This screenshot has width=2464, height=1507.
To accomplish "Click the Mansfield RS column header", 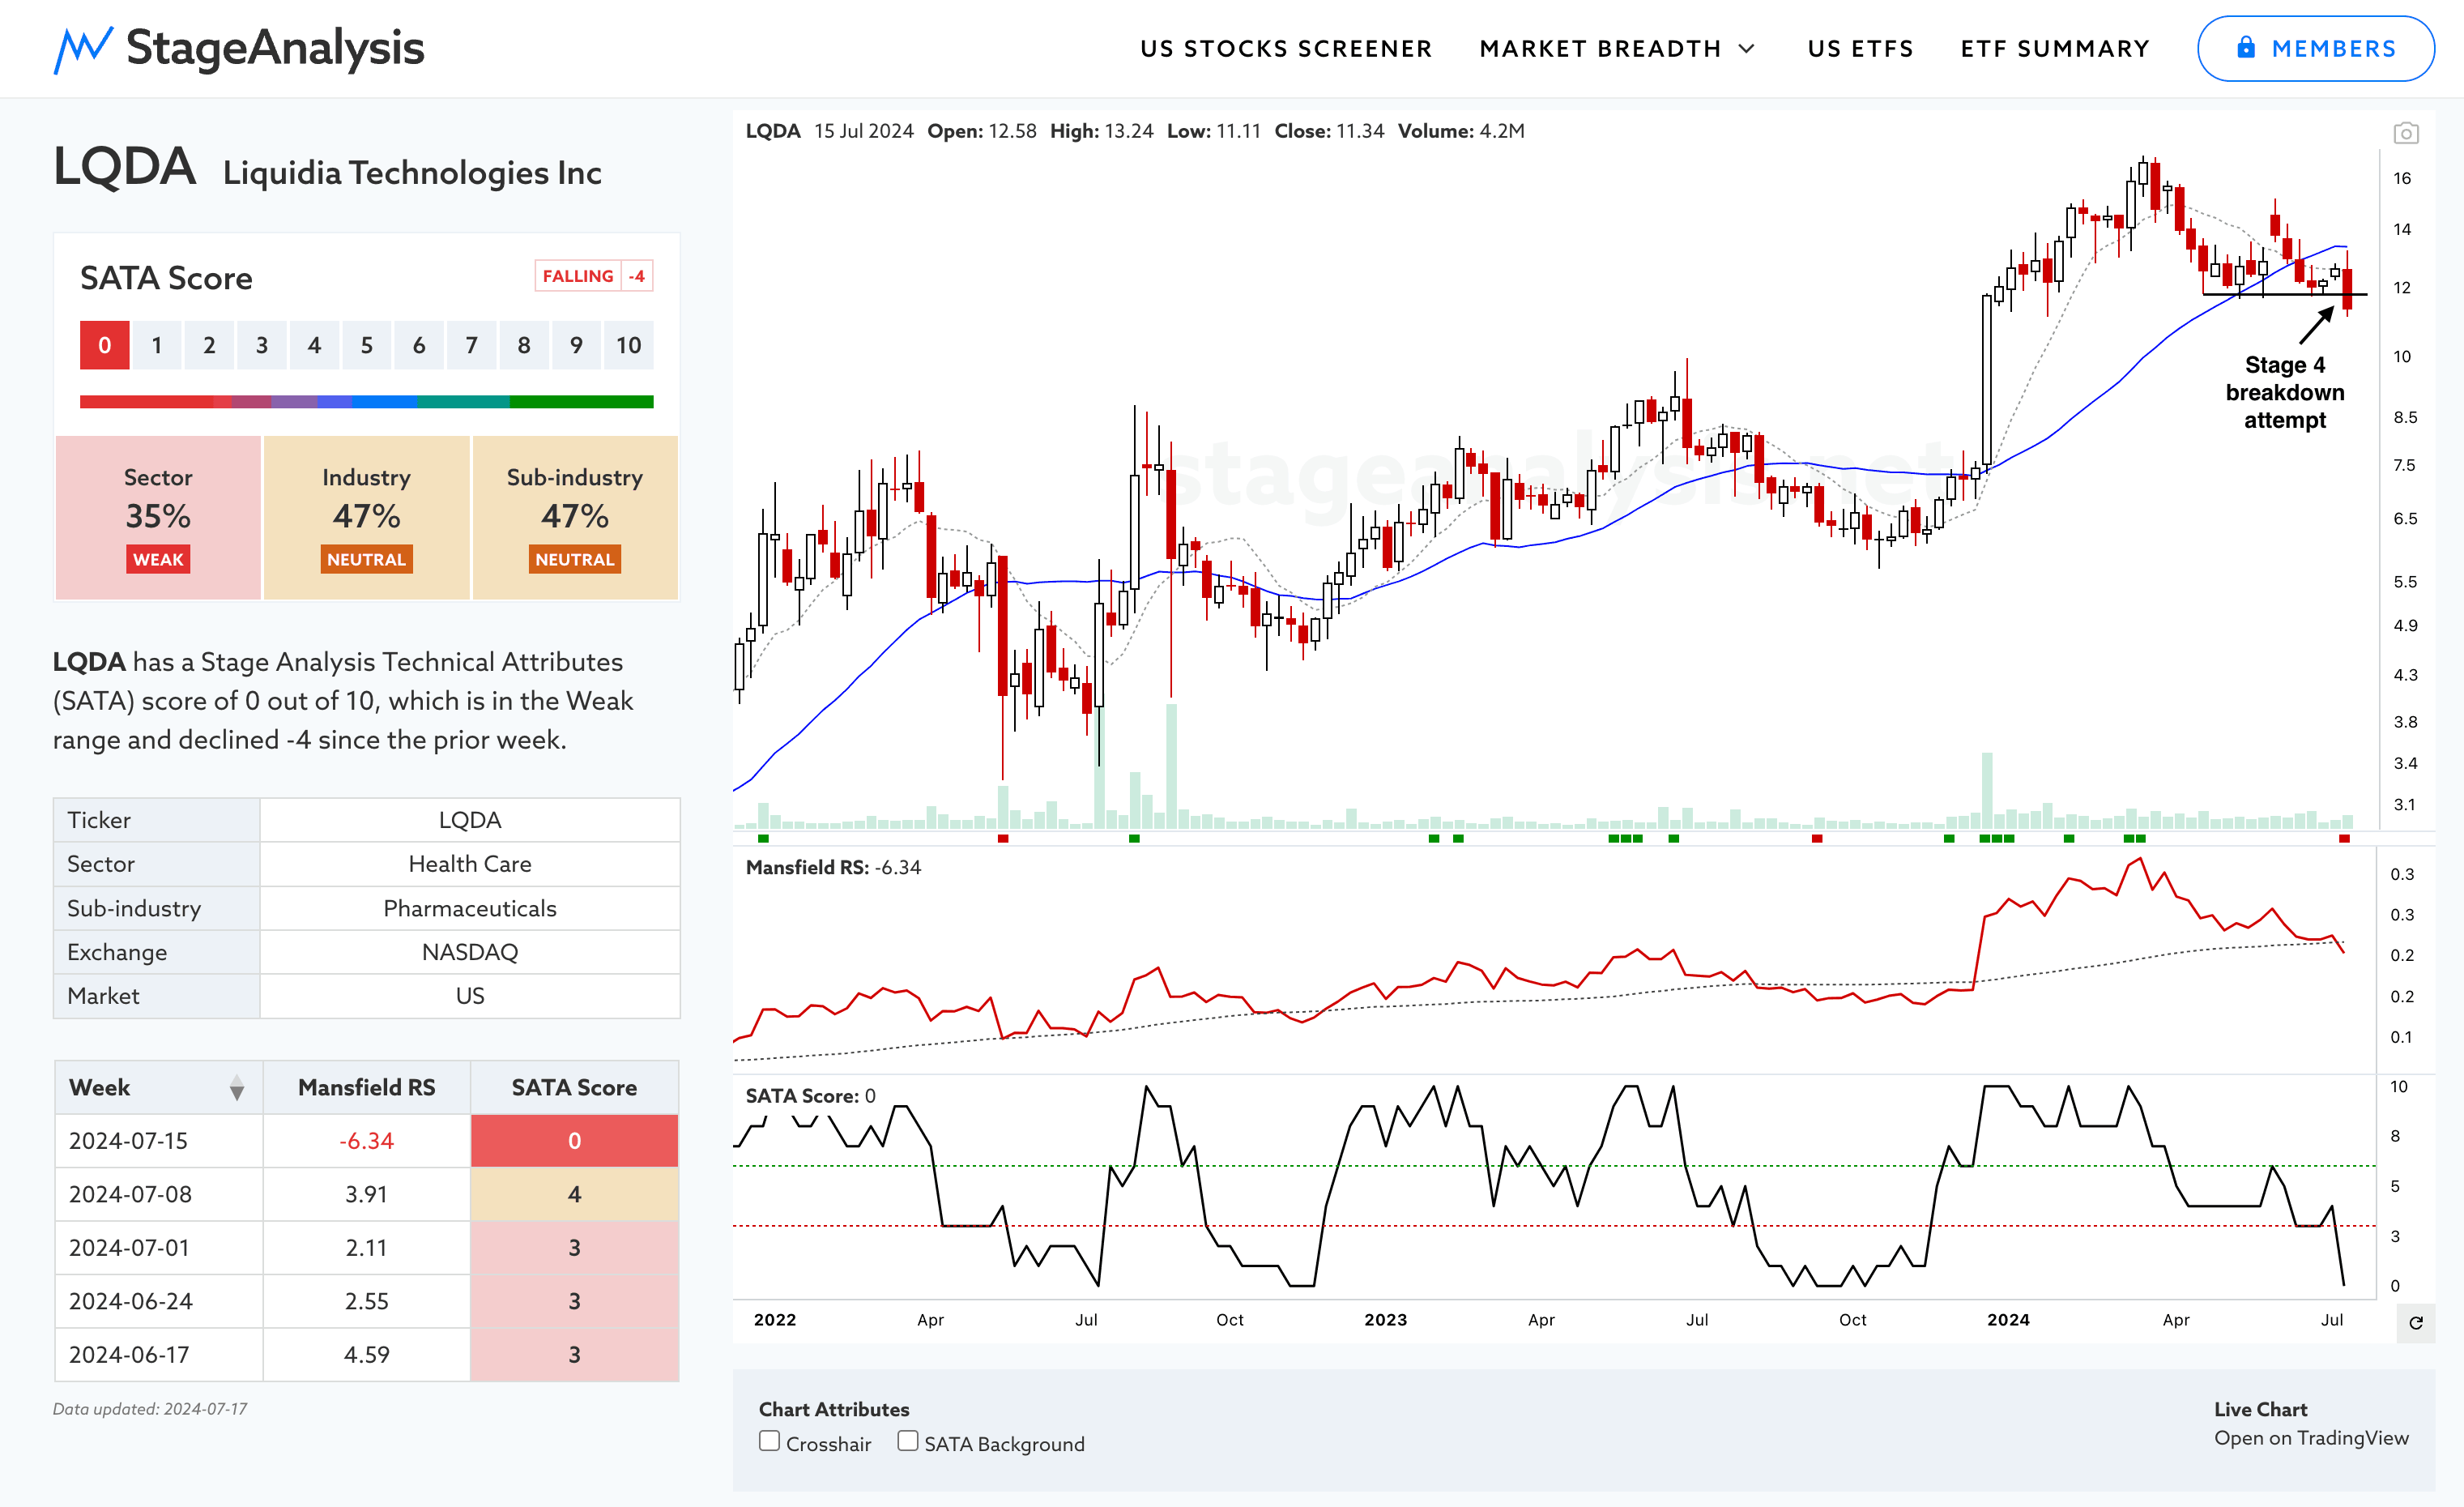I will [x=366, y=1088].
